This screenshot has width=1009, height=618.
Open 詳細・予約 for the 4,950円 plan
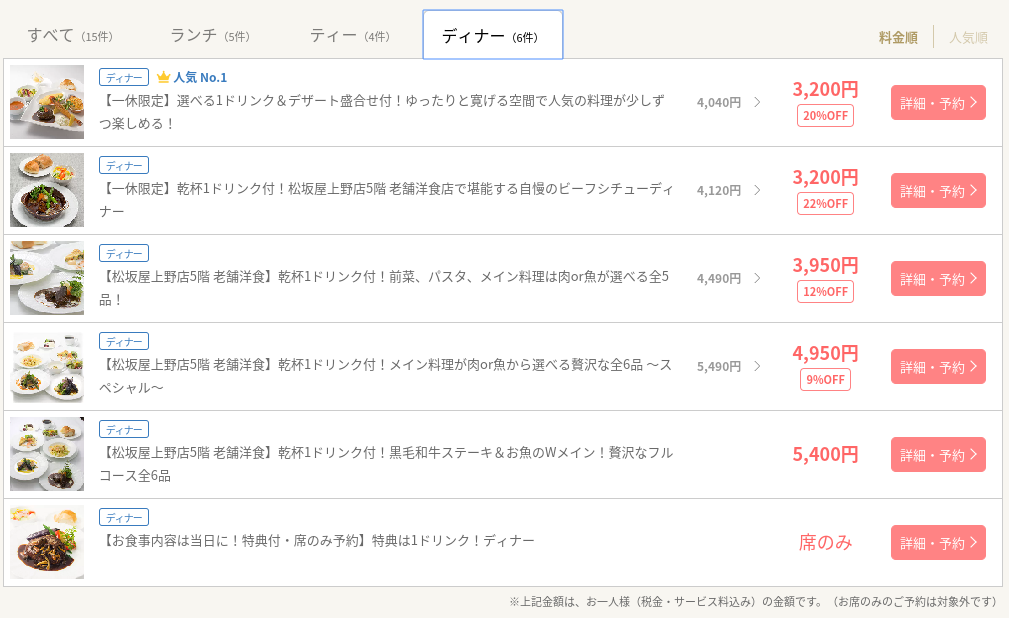pos(938,367)
